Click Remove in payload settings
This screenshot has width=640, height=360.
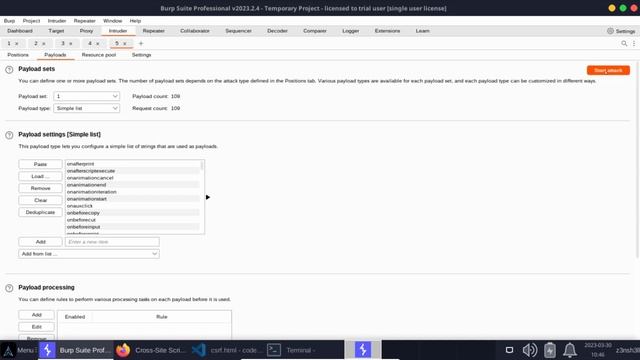click(x=40, y=188)
